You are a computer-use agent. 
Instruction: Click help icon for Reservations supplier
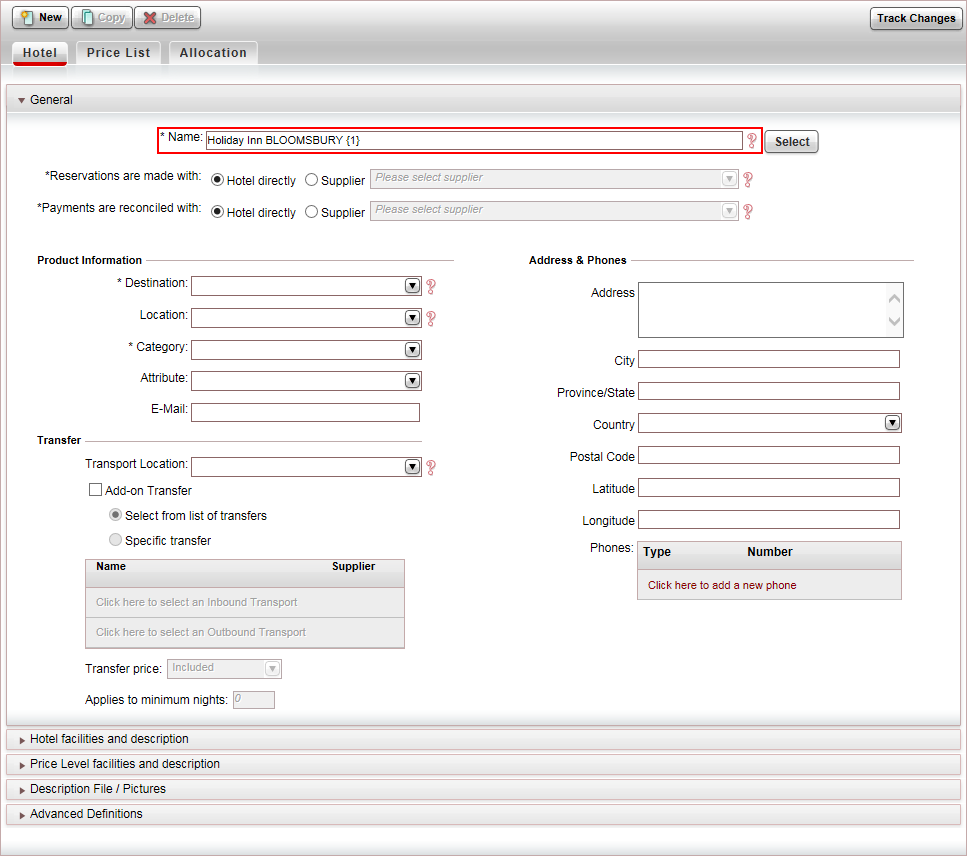tap(748, 179)
